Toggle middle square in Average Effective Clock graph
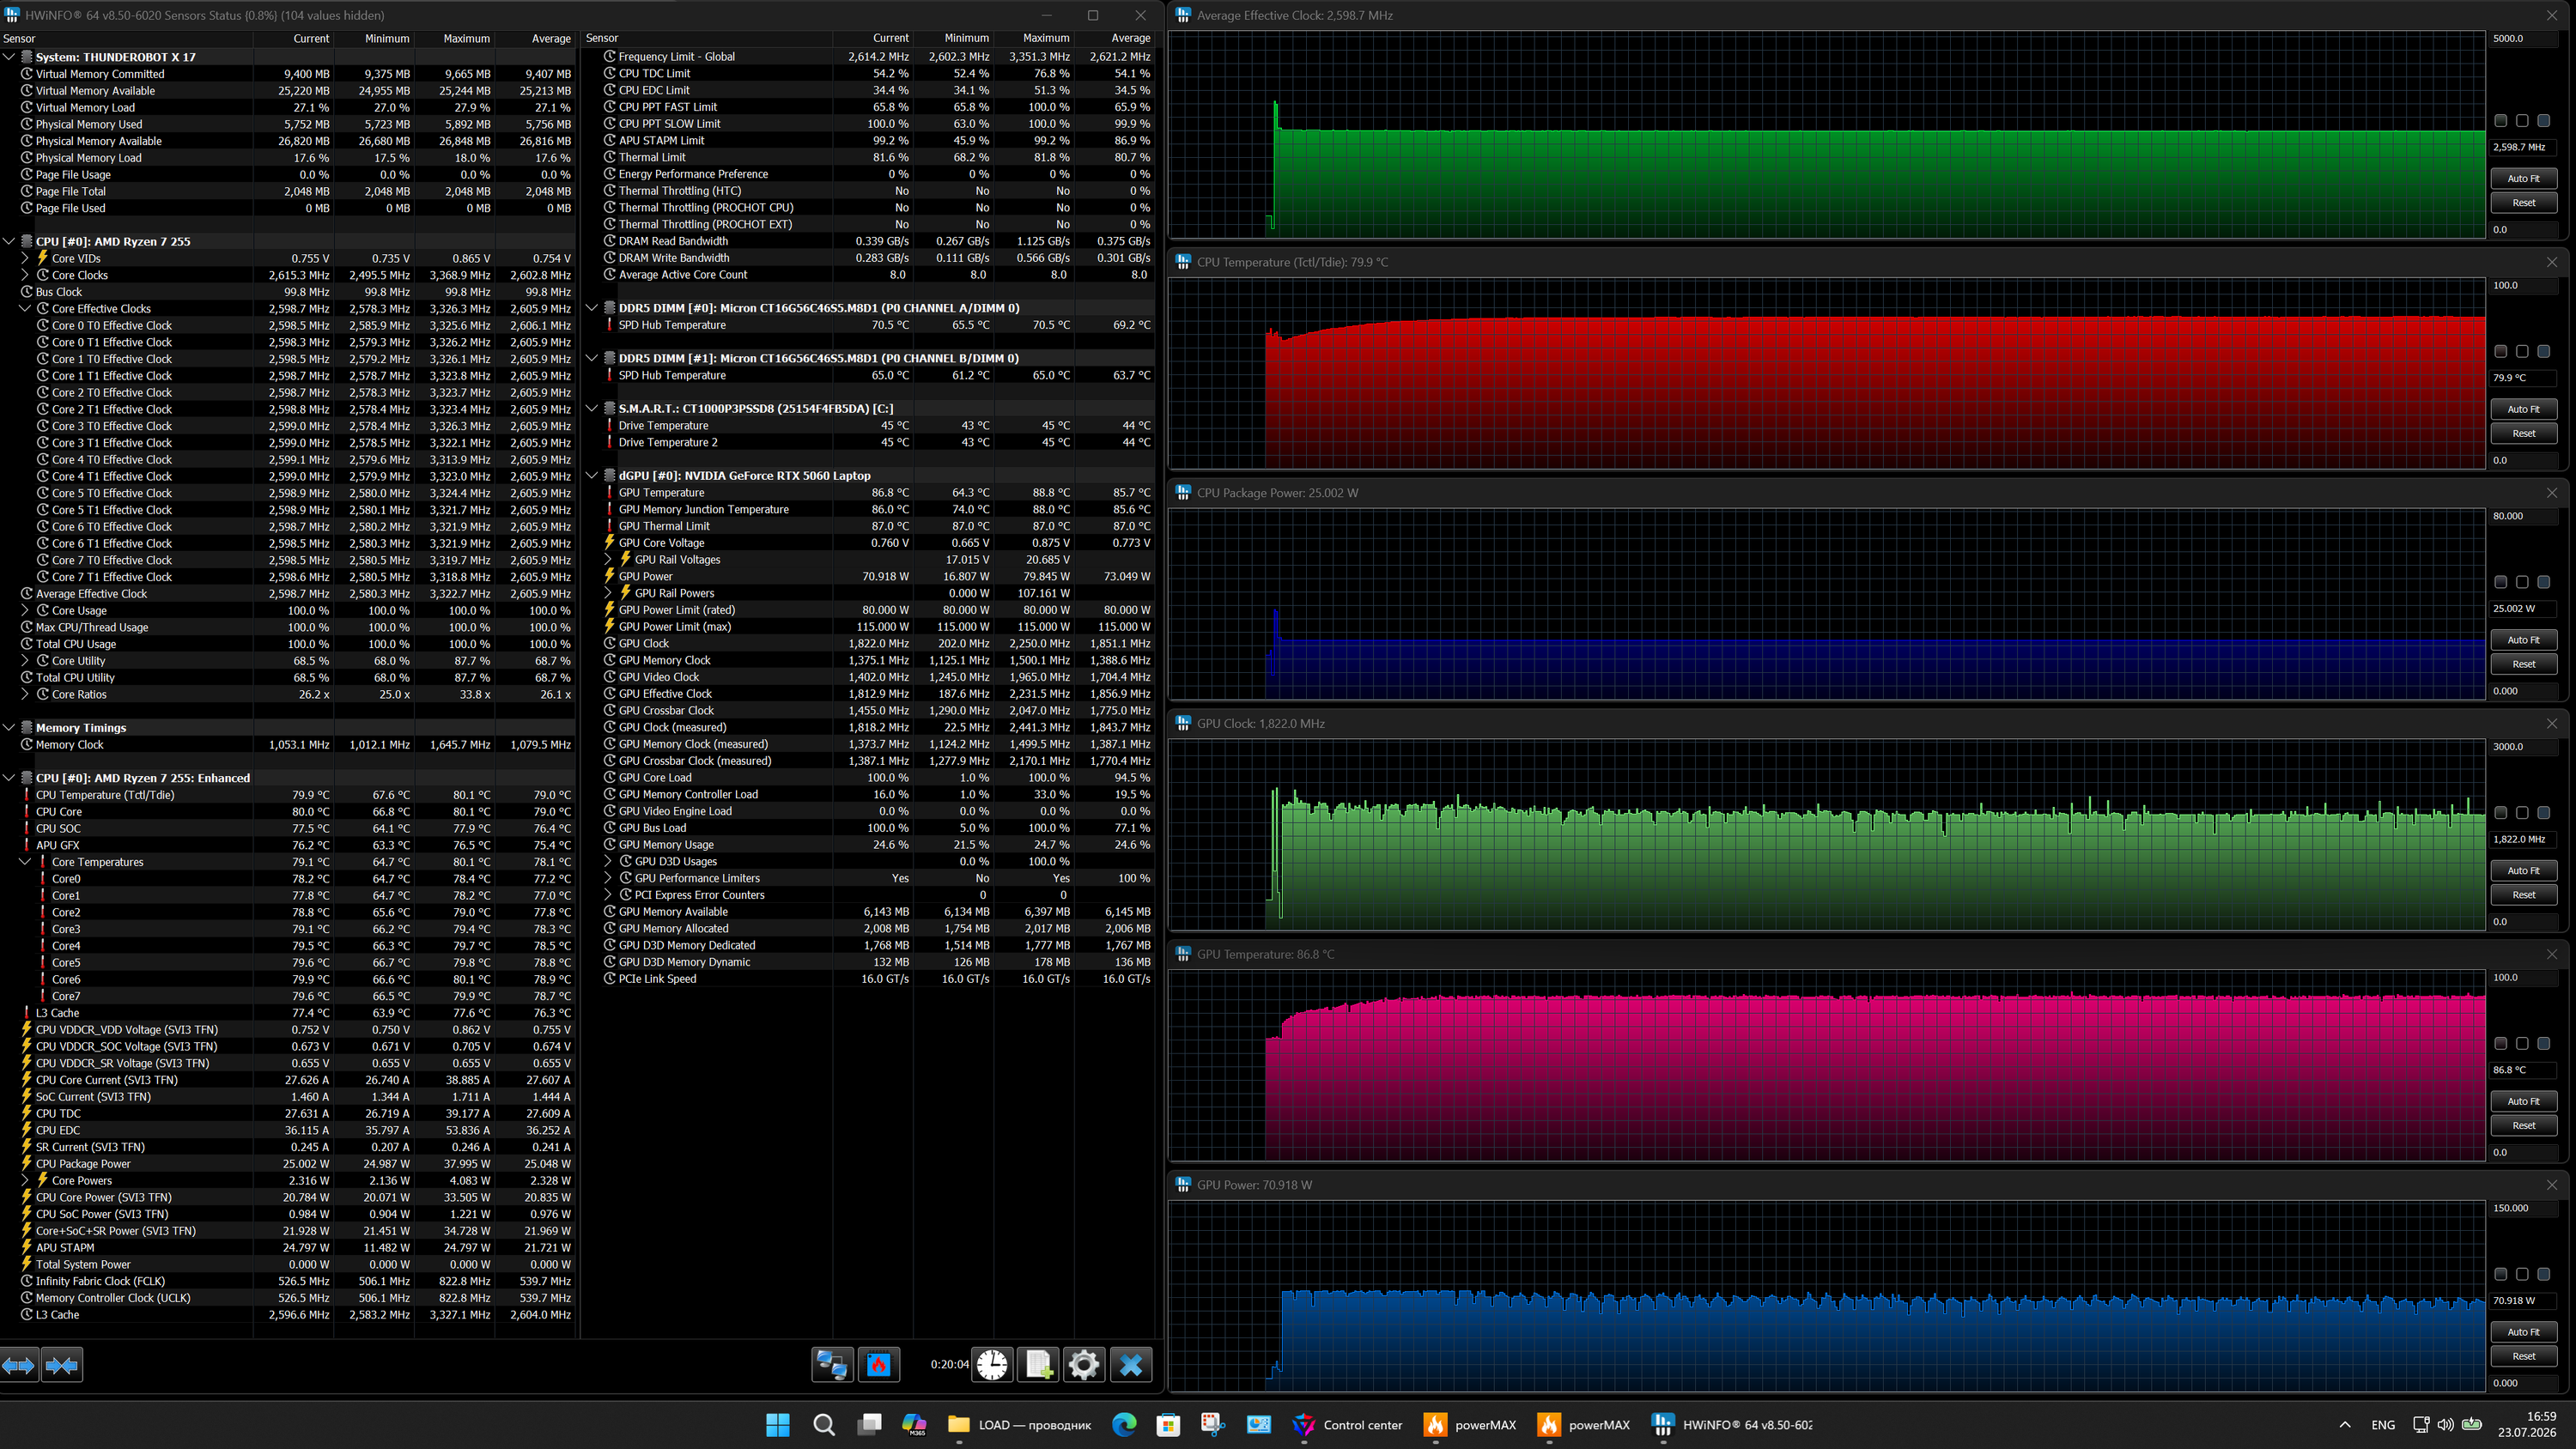 tap(2522, 121)
